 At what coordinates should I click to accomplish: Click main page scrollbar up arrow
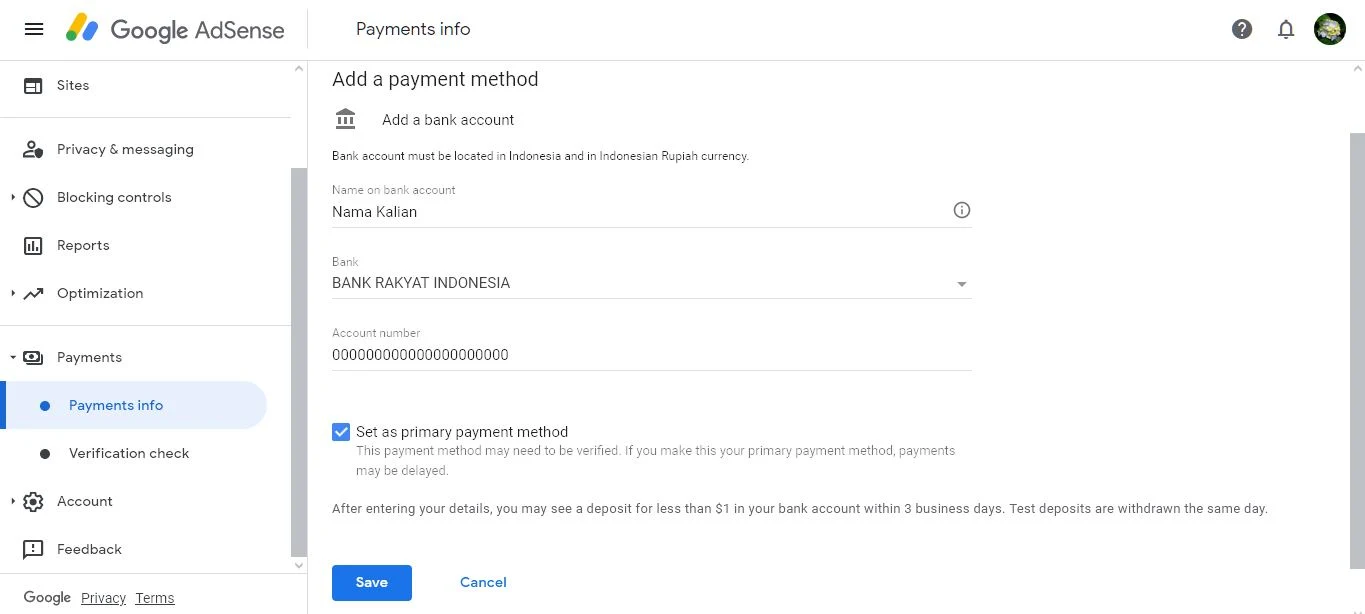pos(1357,68)
